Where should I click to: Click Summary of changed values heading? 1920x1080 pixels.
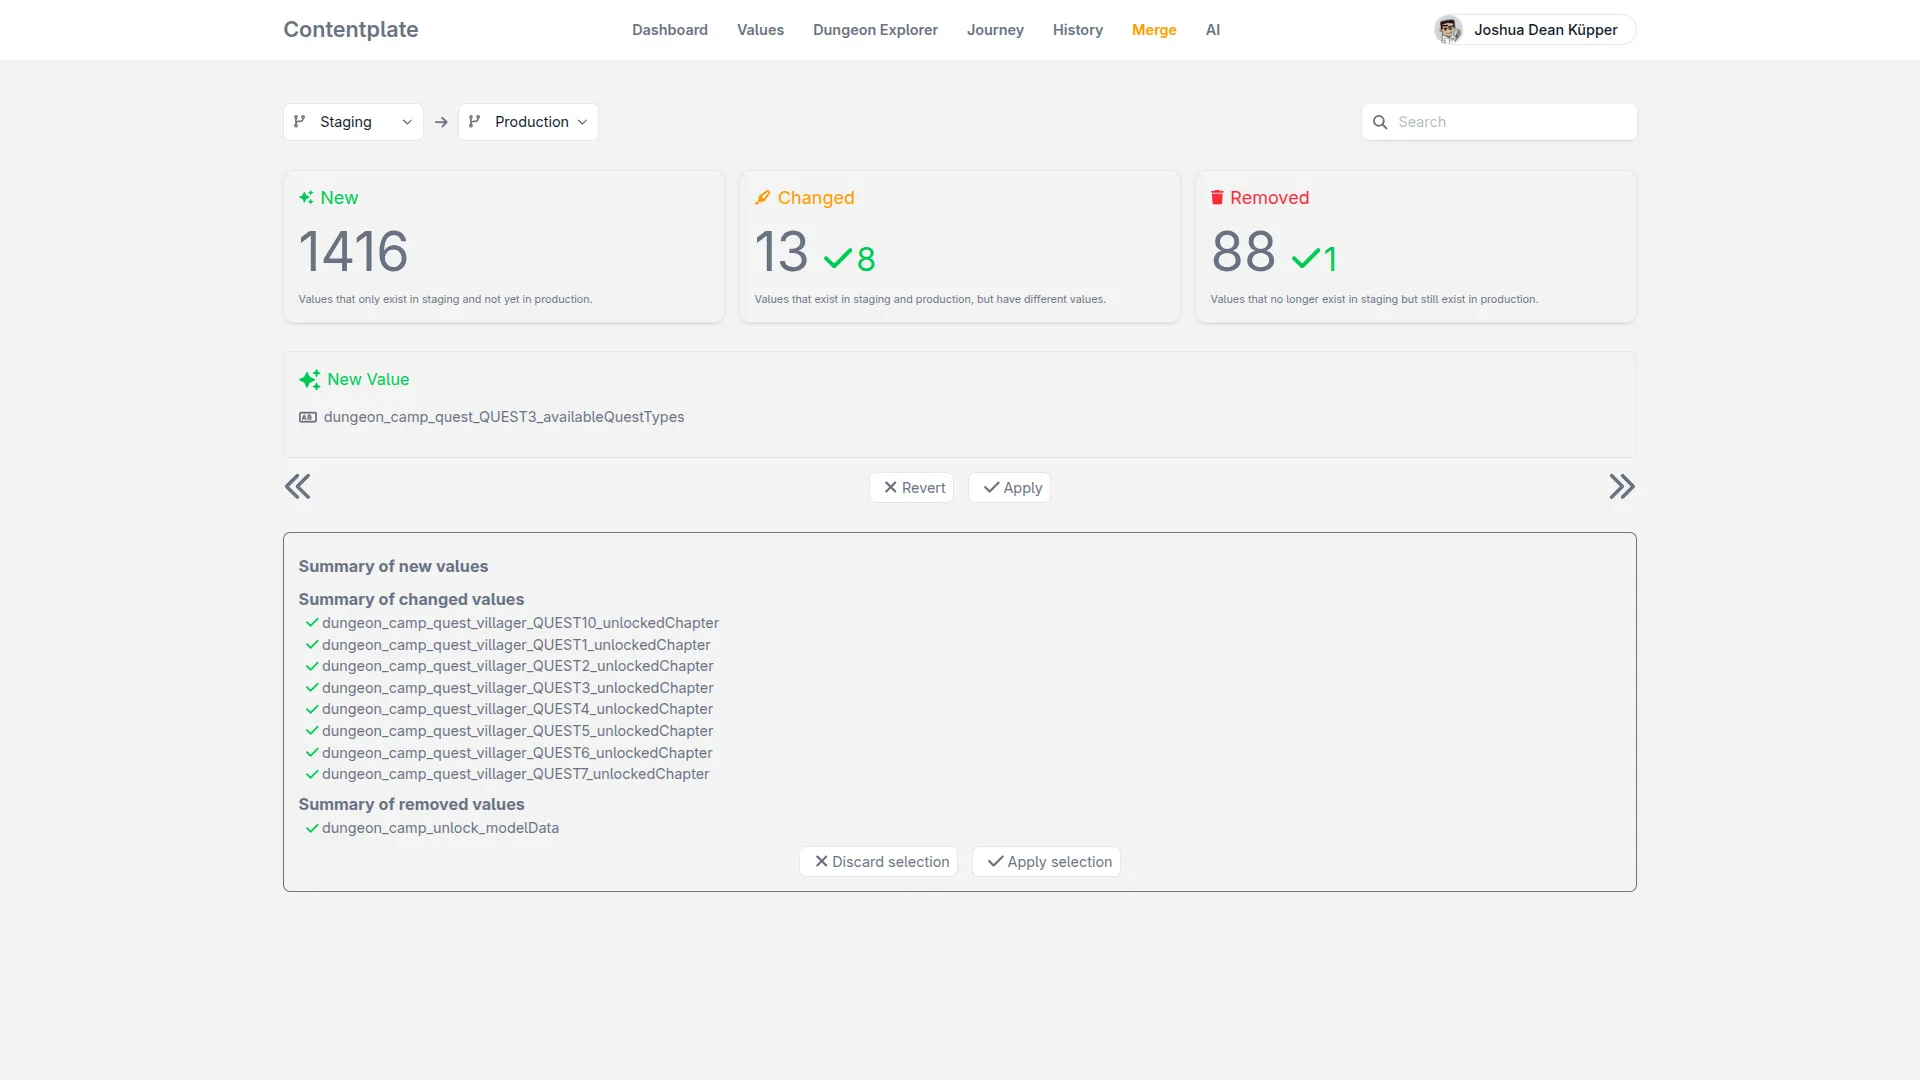411,599
